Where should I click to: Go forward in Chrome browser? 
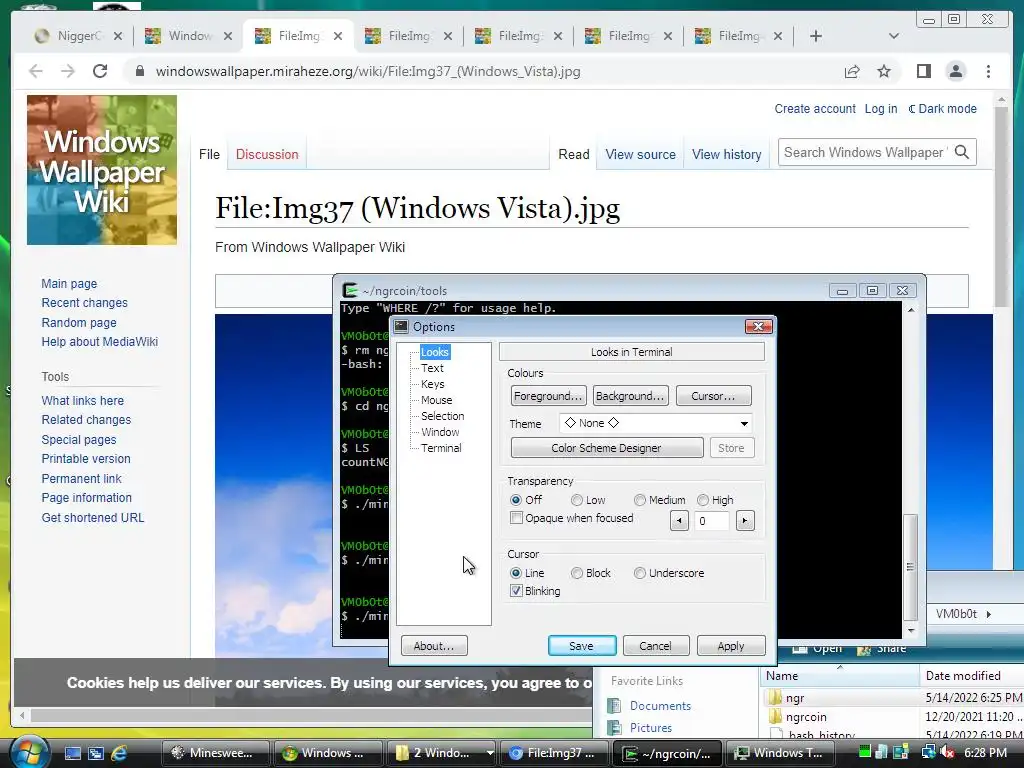click(x=68, y=71)
